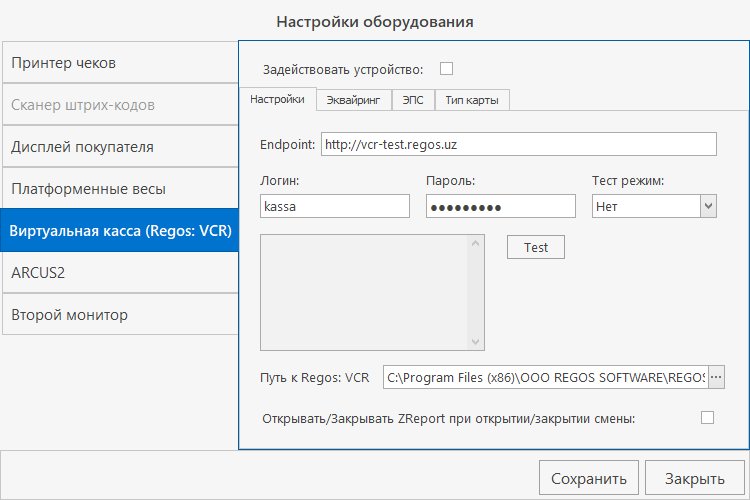Image resolution: width=750 pixels, height=500 pixels.
Task: Click the 'Сохранить' button
Action: pos(588,478)
